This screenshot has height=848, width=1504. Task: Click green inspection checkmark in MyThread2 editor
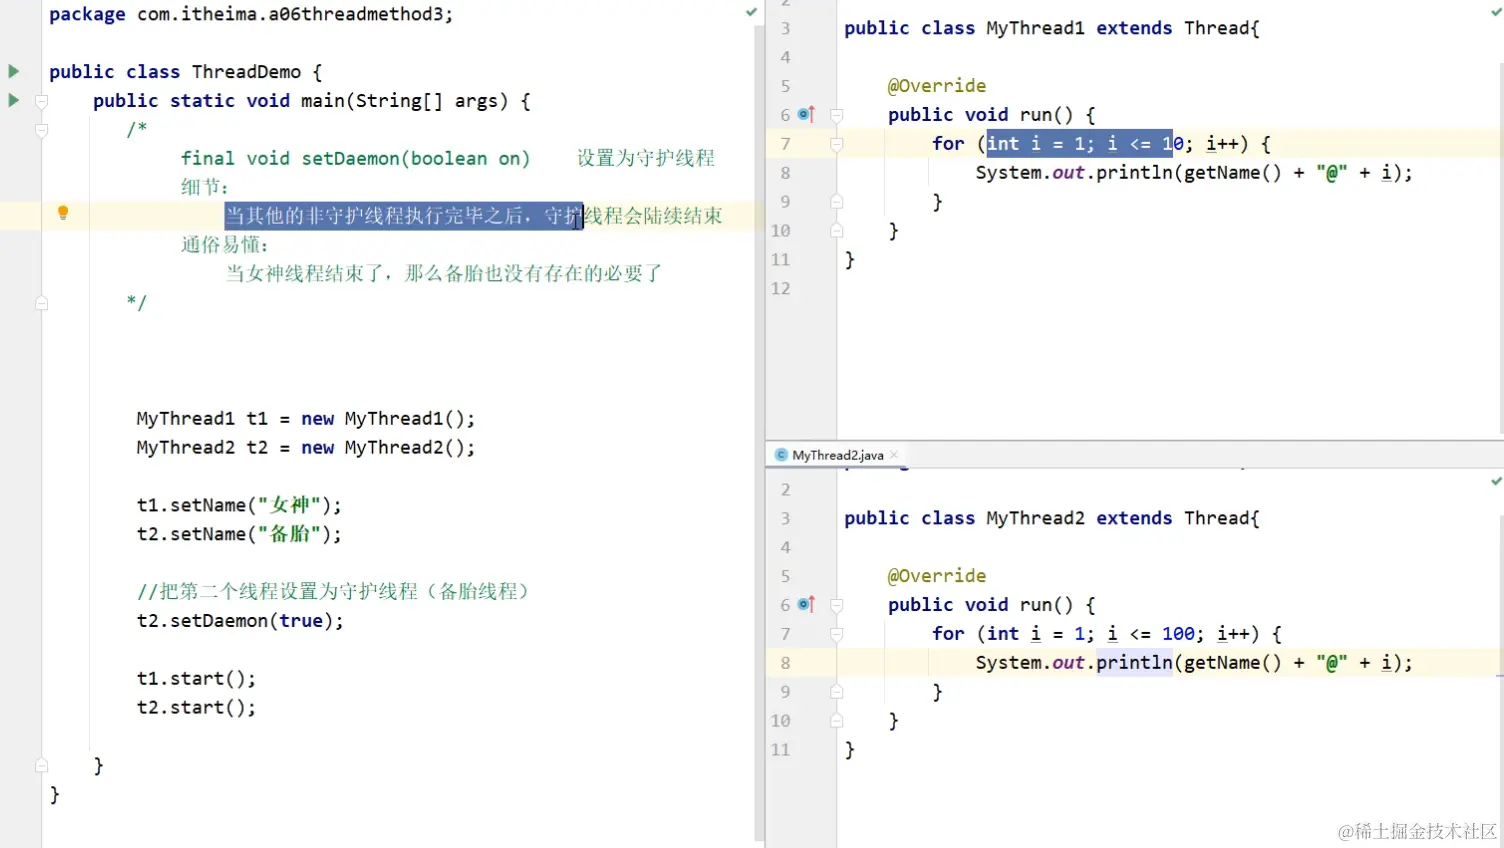click(1496, 481)
